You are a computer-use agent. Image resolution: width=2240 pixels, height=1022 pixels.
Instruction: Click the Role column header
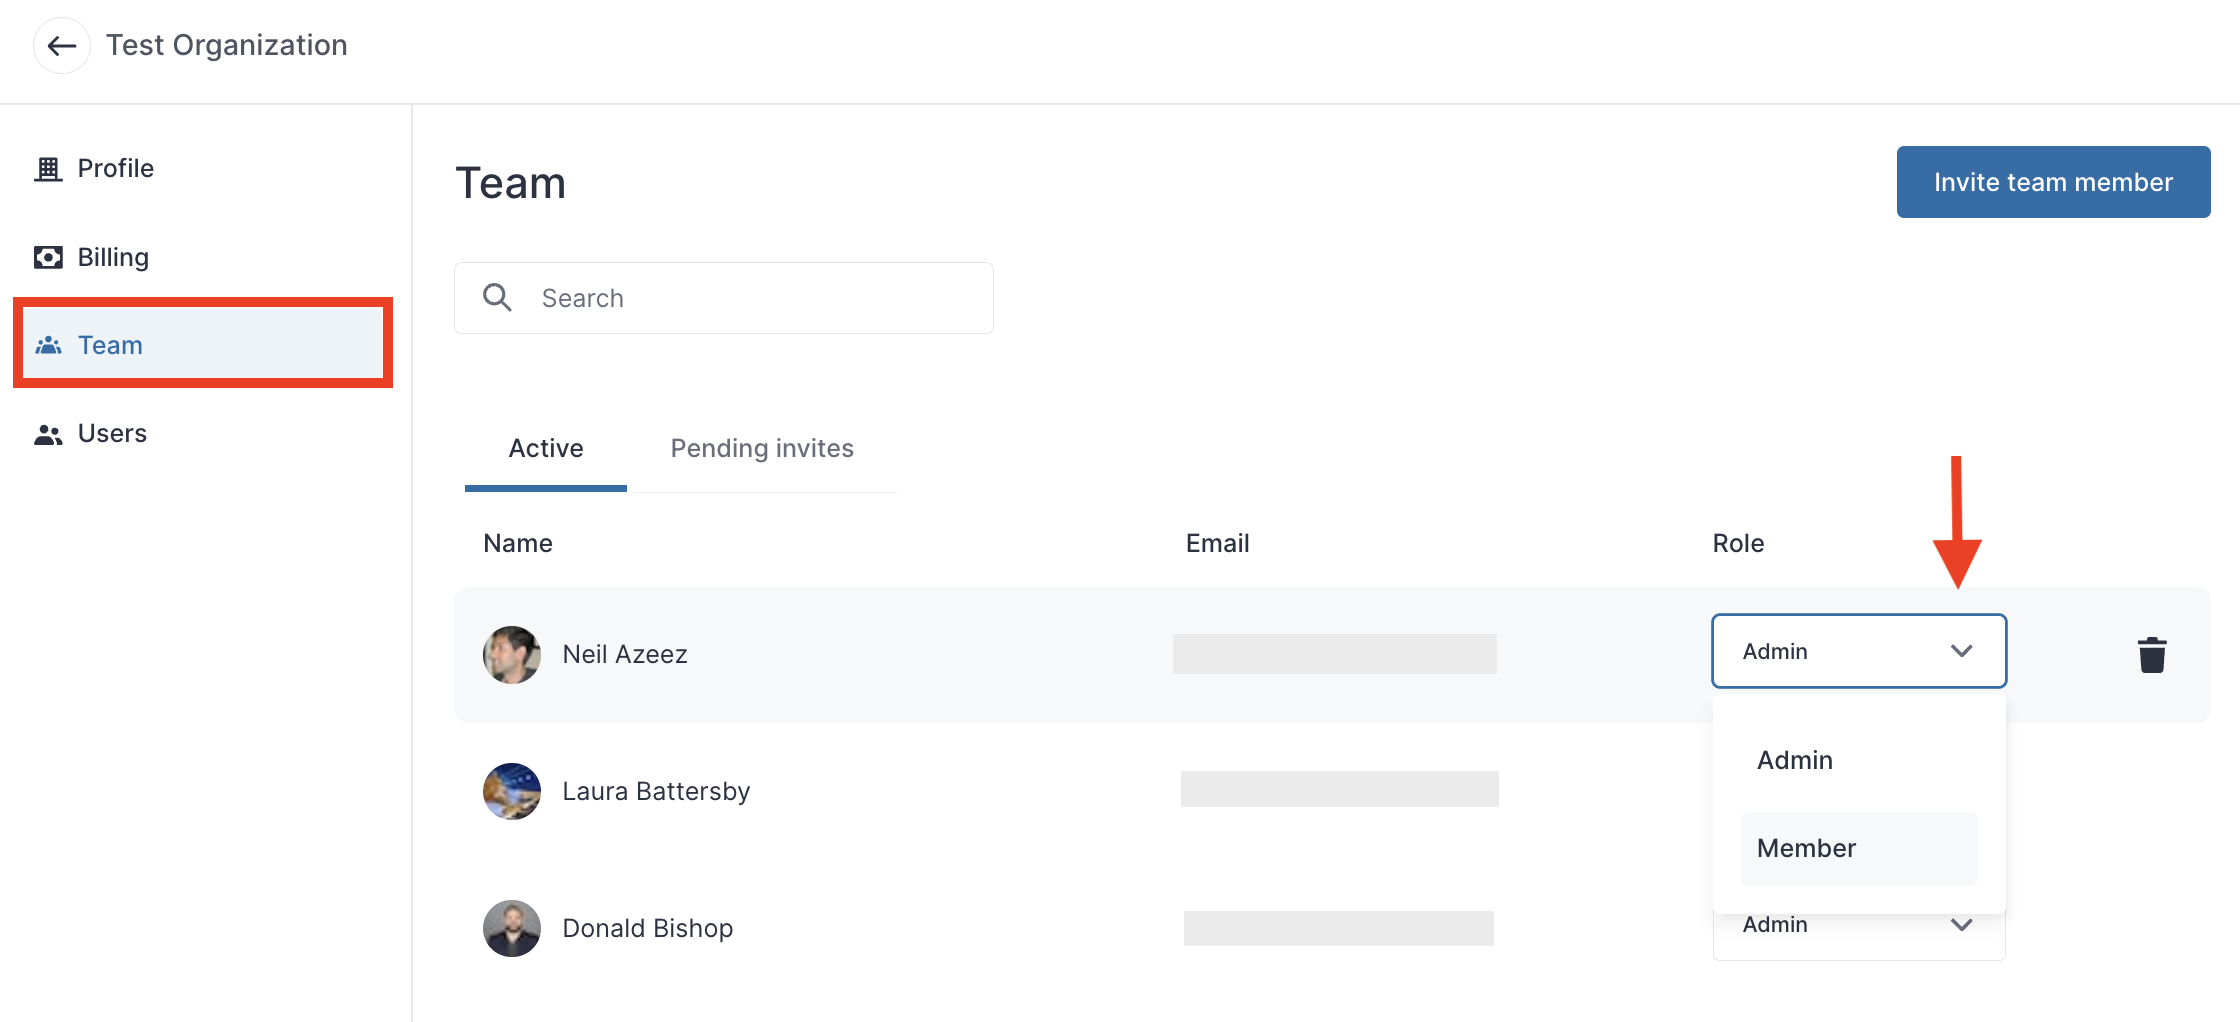click(1738, 543)
